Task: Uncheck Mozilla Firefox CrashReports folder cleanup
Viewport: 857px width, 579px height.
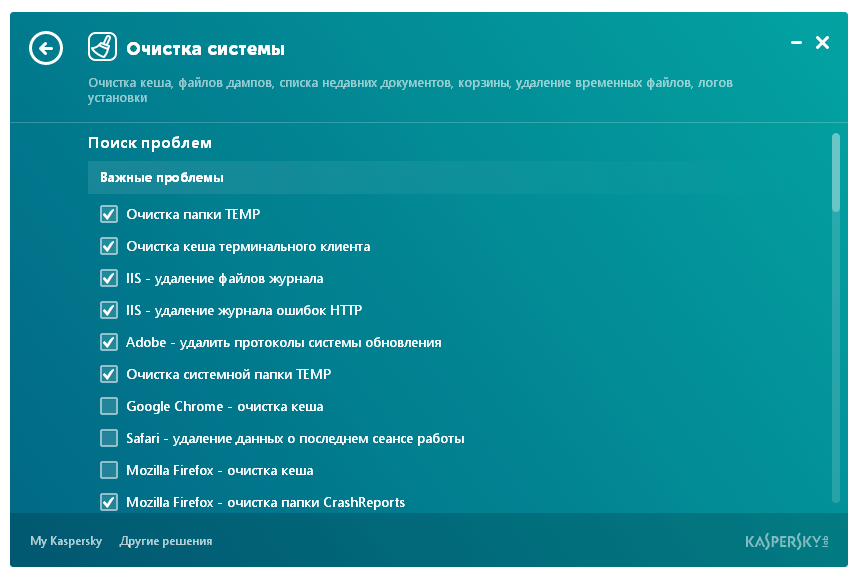Action: [x=108, y=502]
